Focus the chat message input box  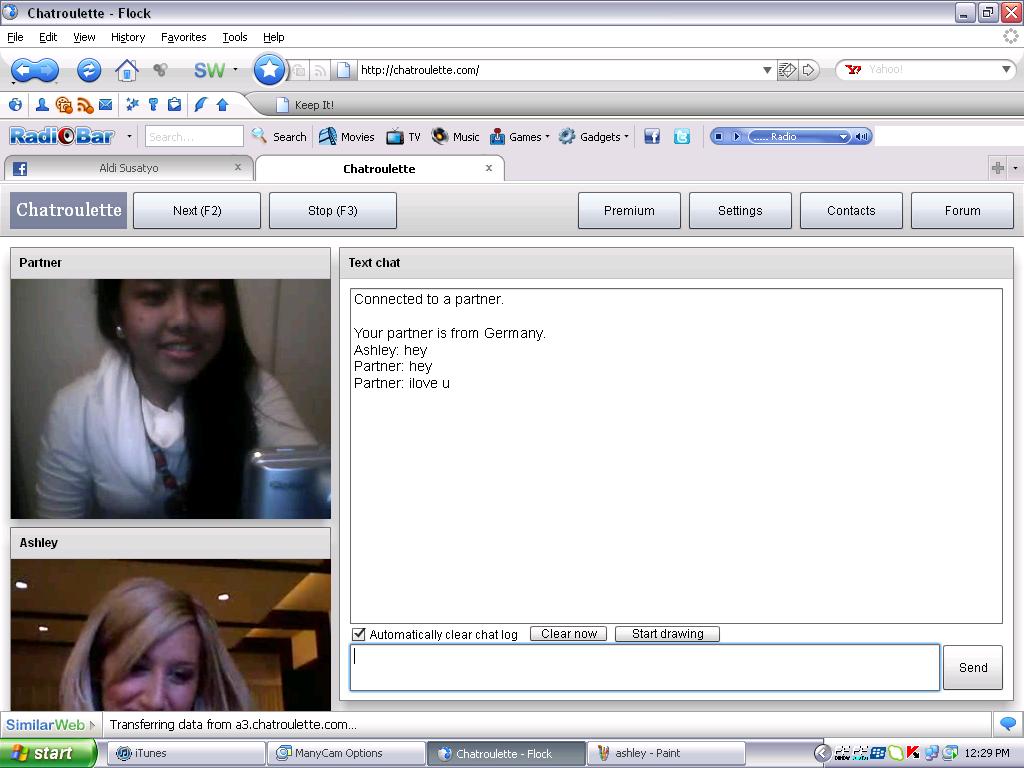[x=645, y=667]
